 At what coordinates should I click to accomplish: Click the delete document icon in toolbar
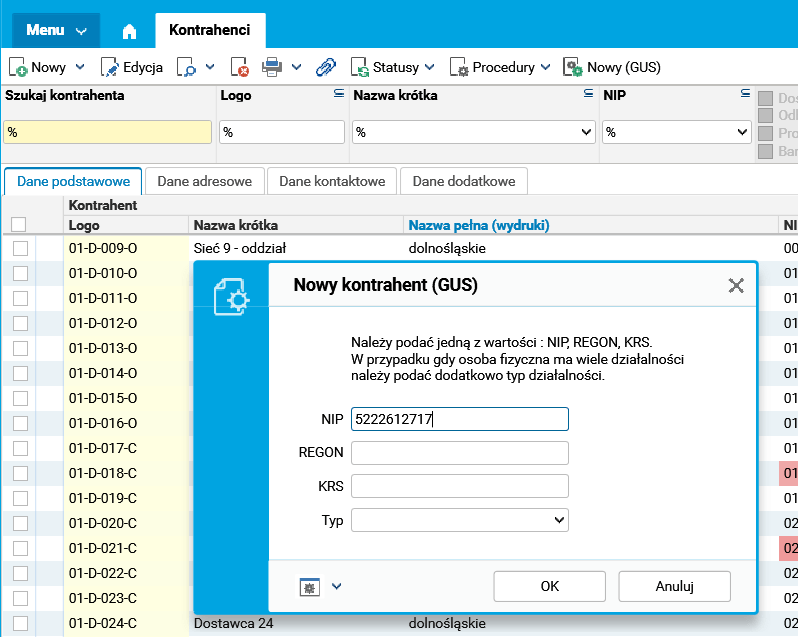239,68
